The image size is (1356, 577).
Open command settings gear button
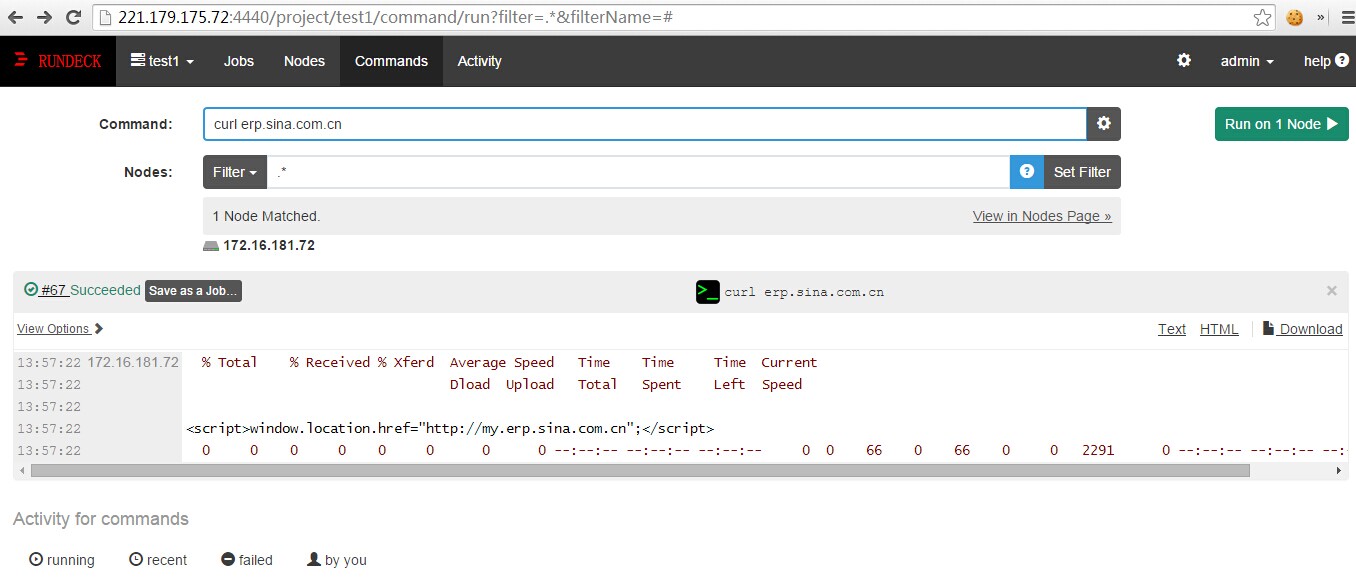point(1104,124)
